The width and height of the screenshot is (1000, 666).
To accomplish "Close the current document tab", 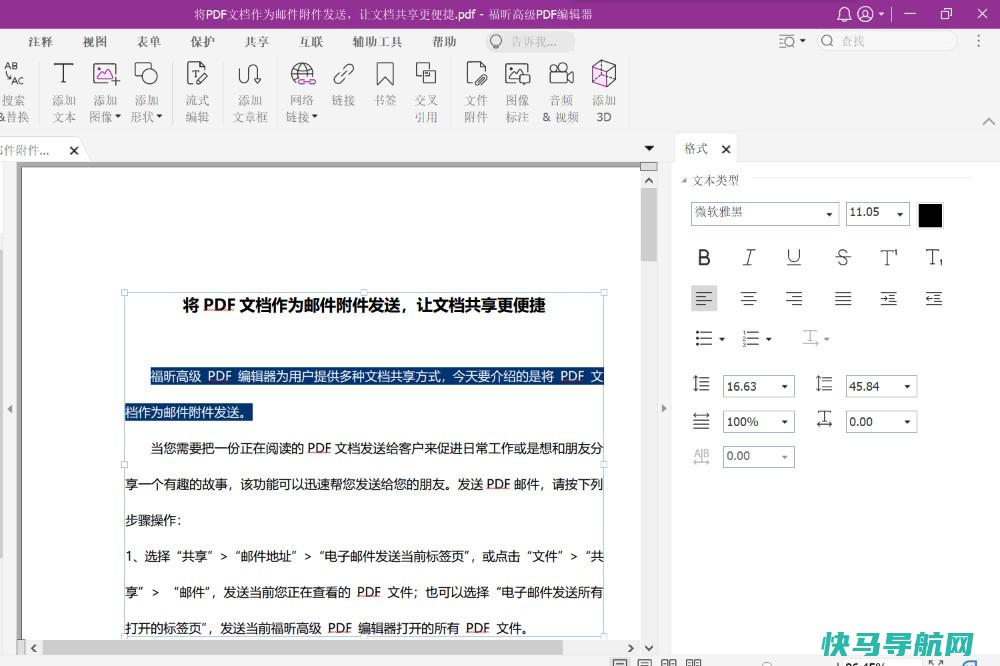I will [74, 151].
